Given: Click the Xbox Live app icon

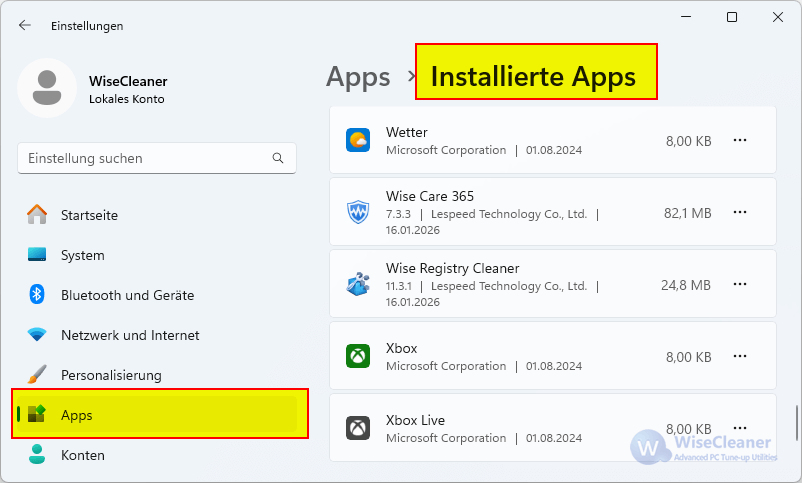Looking at the screenshot, I should pyautogui.click(x=358, y=428).
